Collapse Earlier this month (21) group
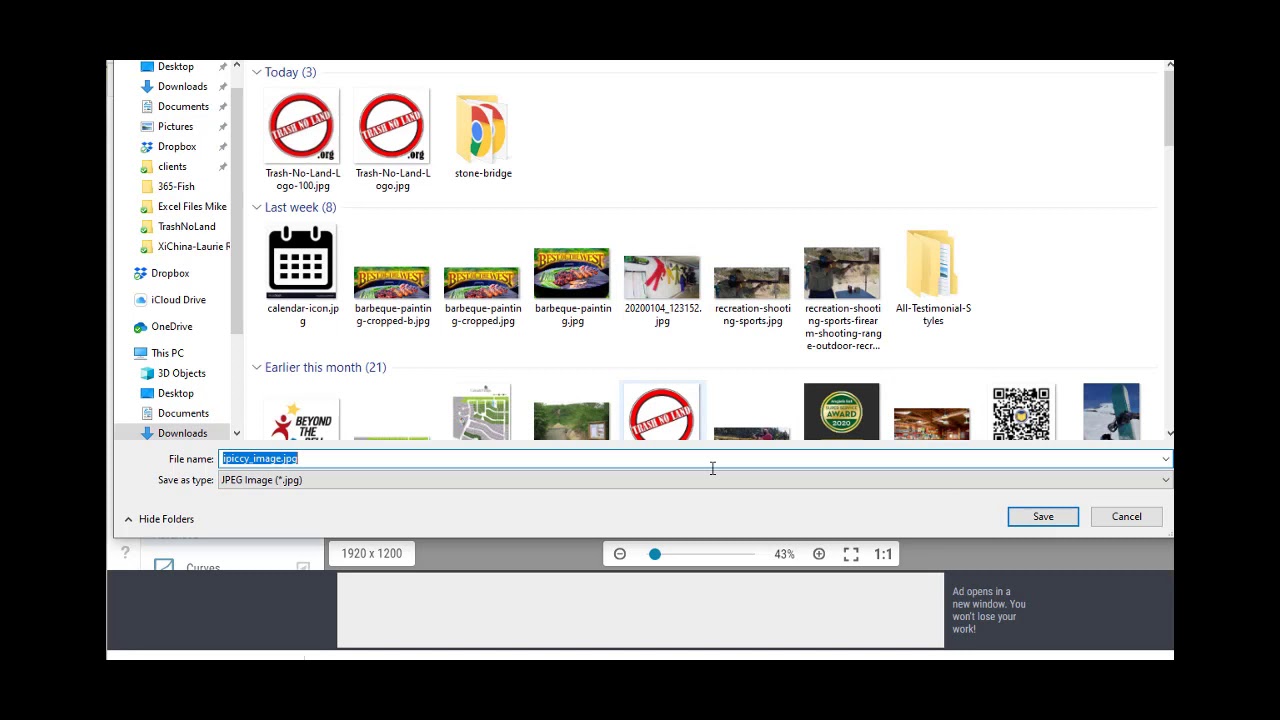1280x720 pixels. click(257, 367)
